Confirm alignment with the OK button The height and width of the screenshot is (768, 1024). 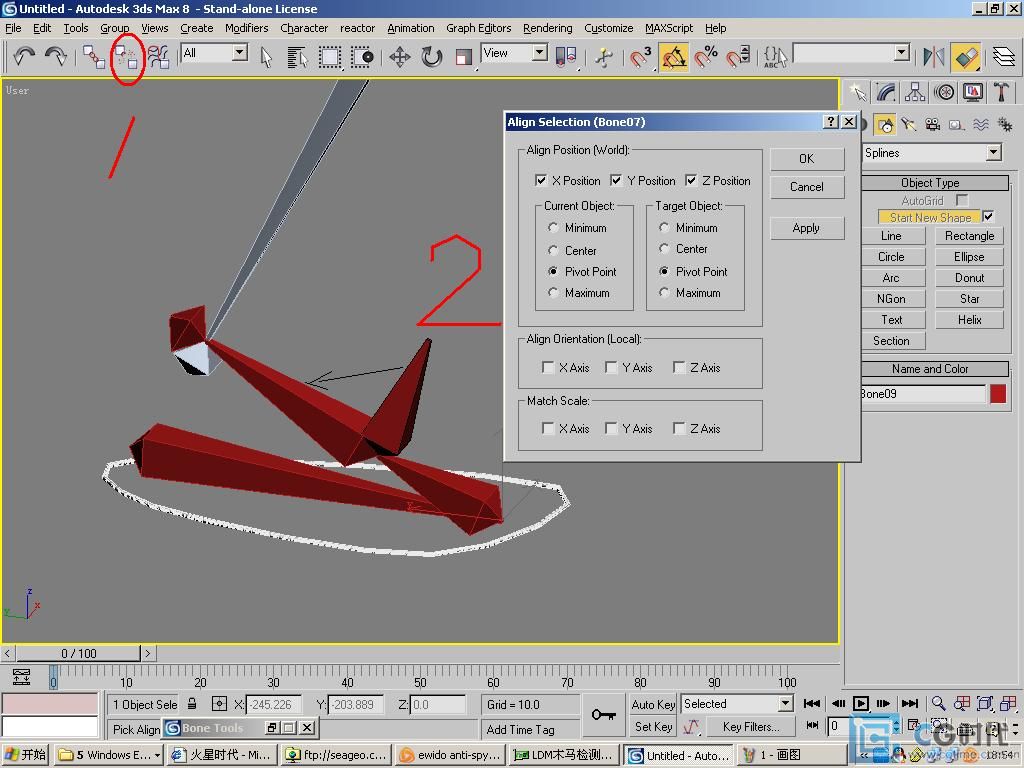click(807, 159)
